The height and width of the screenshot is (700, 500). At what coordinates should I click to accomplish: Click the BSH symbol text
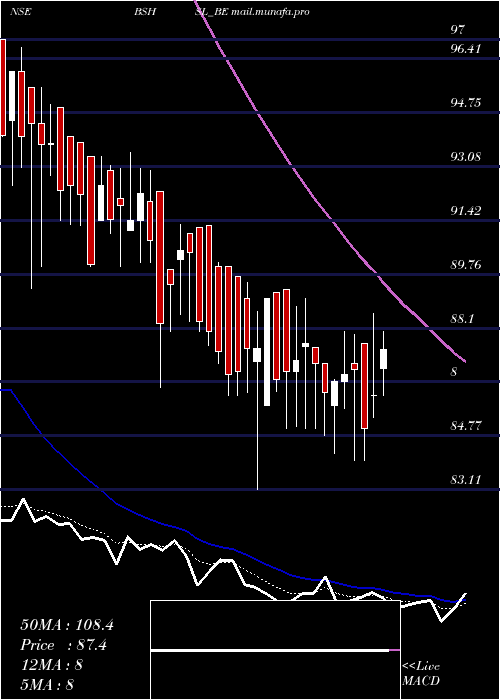point(145,12)
